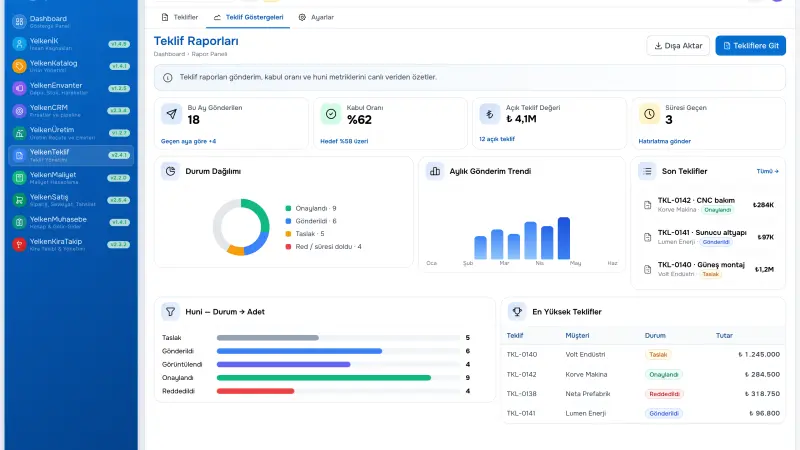
Task: Open the YelkenEnvanter sidebar icon
Action: [x=19, y=88]
